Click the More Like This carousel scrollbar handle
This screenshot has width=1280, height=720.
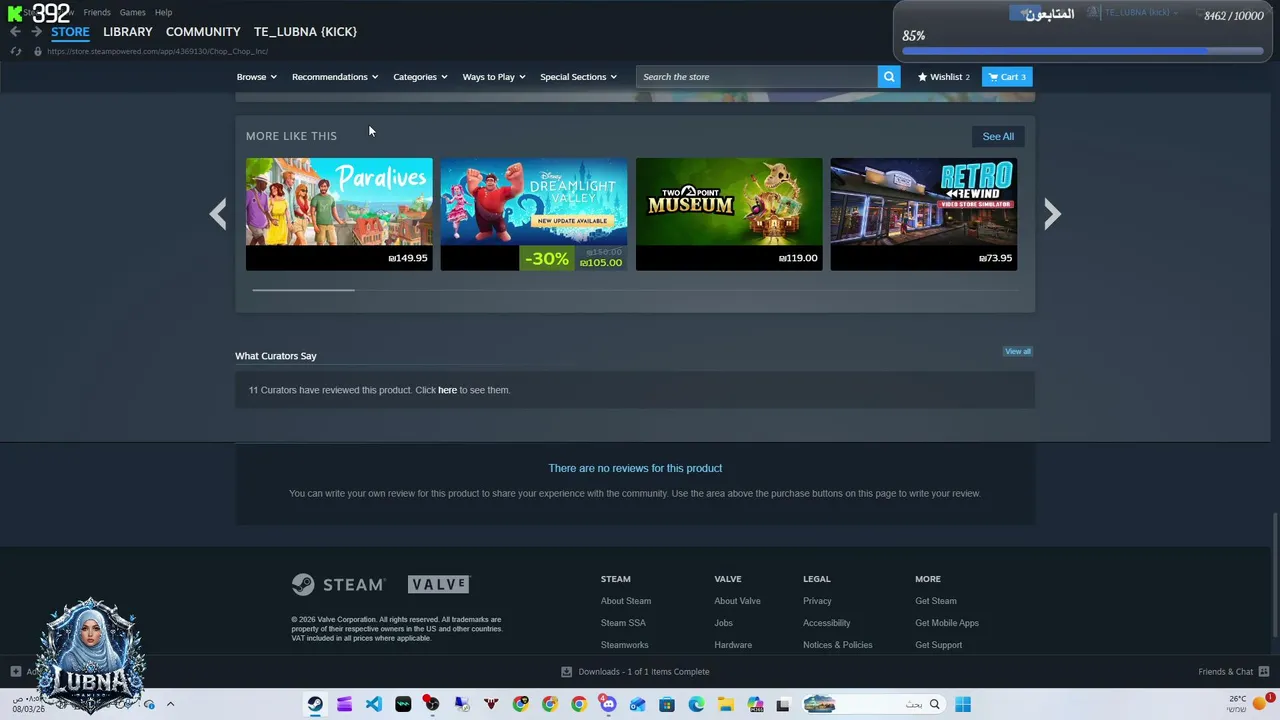[x=303, y=290]
